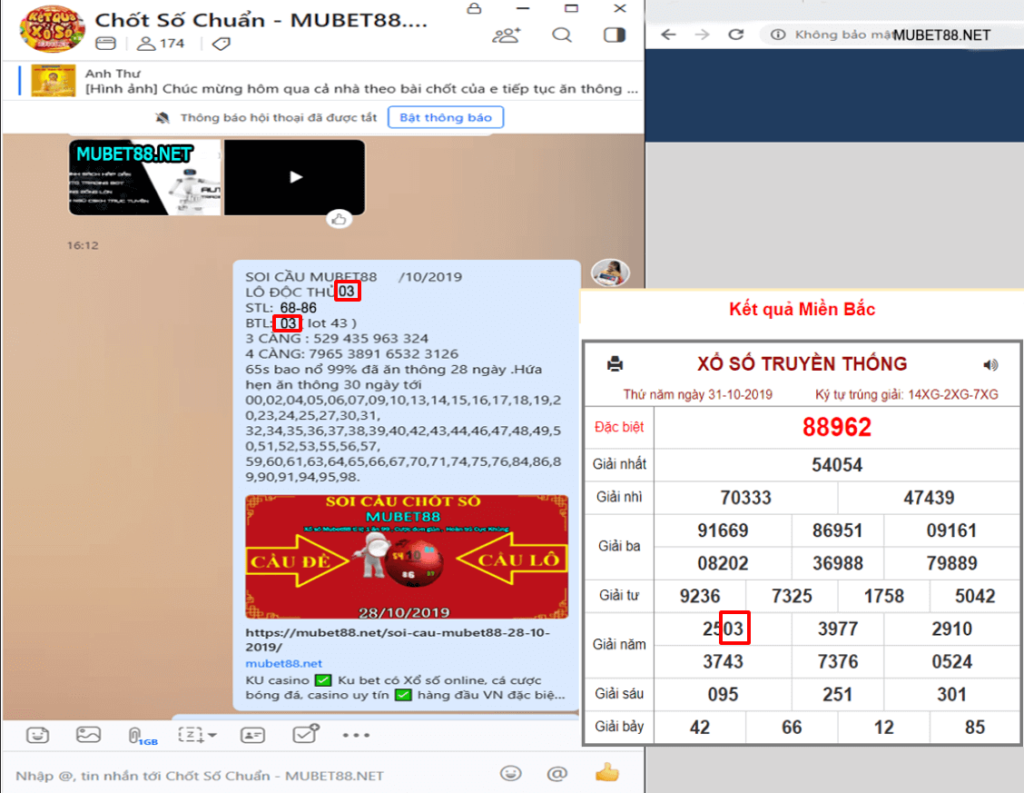Send a thumbs-up like

tap(607, 773)
